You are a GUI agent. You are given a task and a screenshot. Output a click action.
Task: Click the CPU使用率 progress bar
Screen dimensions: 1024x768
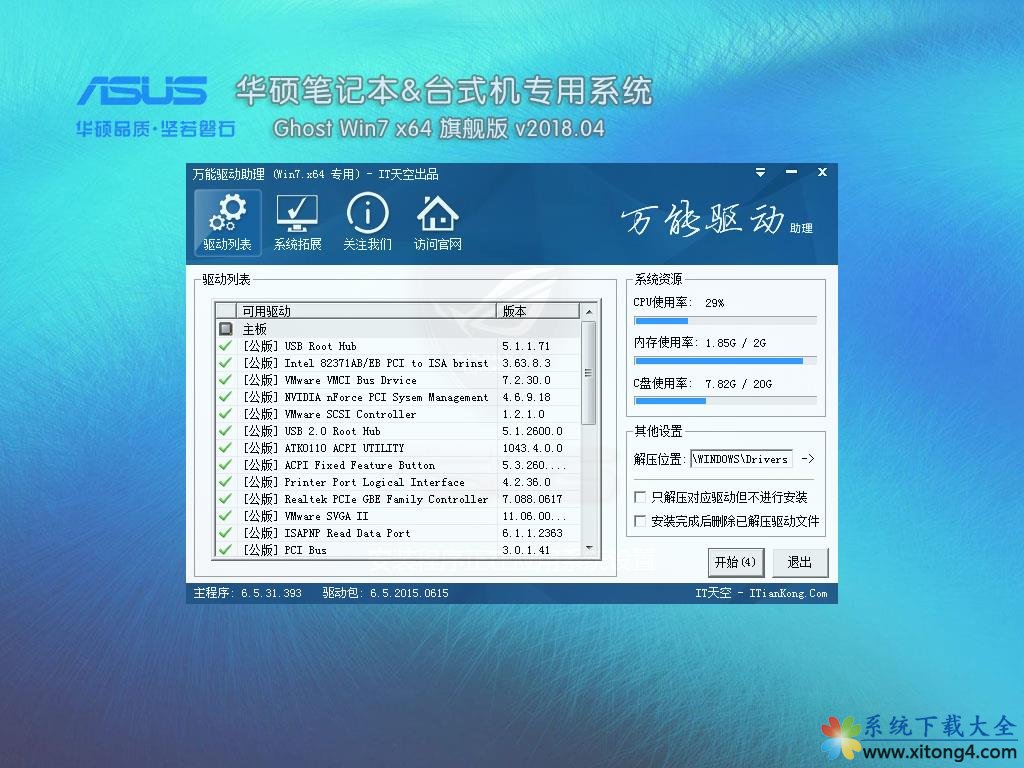click(725, 321)
